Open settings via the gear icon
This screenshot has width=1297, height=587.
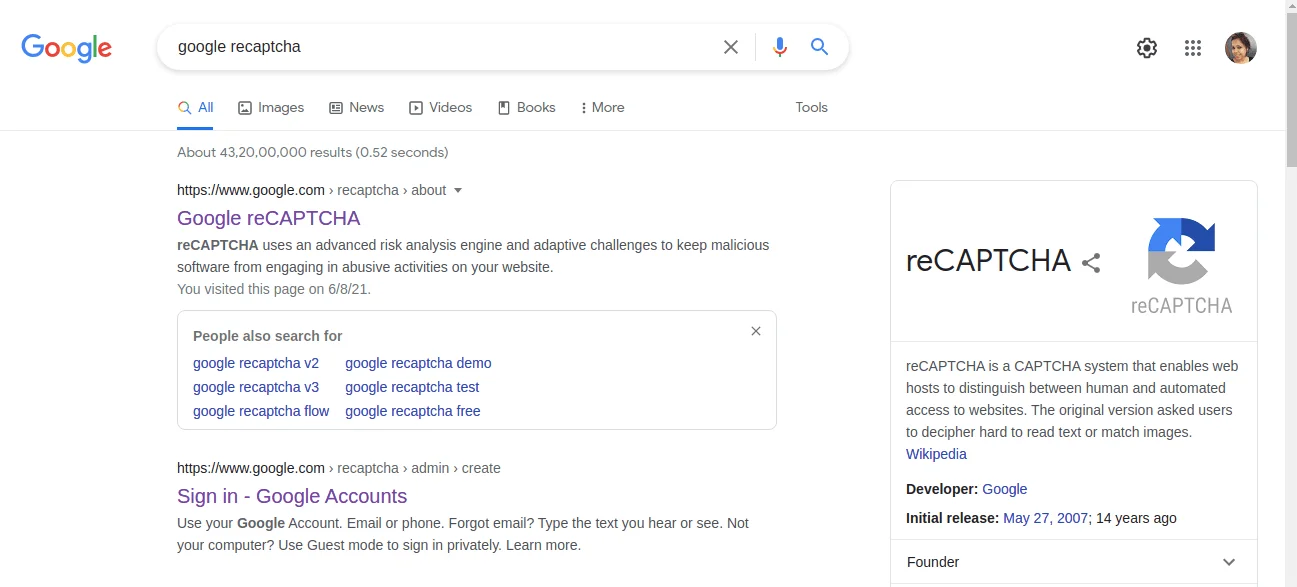(x=1147, y=48)
